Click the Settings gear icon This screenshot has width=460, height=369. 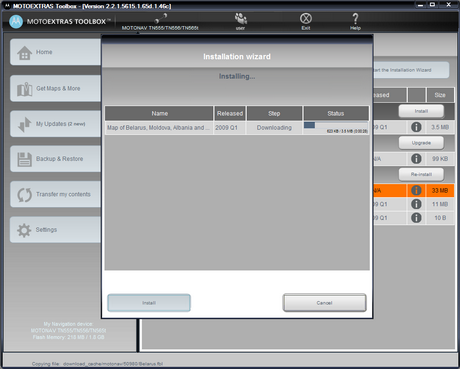pos(24,230)
